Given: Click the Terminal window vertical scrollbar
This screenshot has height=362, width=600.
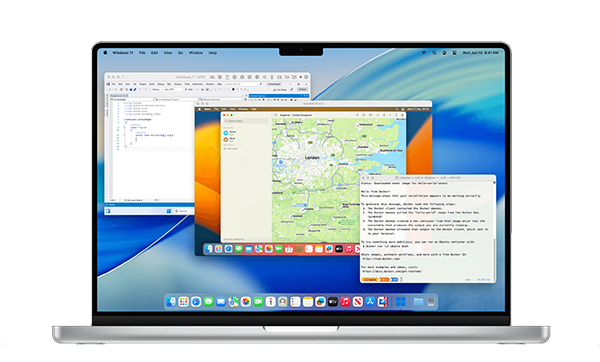Looking at the screenshot, I should (x=494, y=230).
